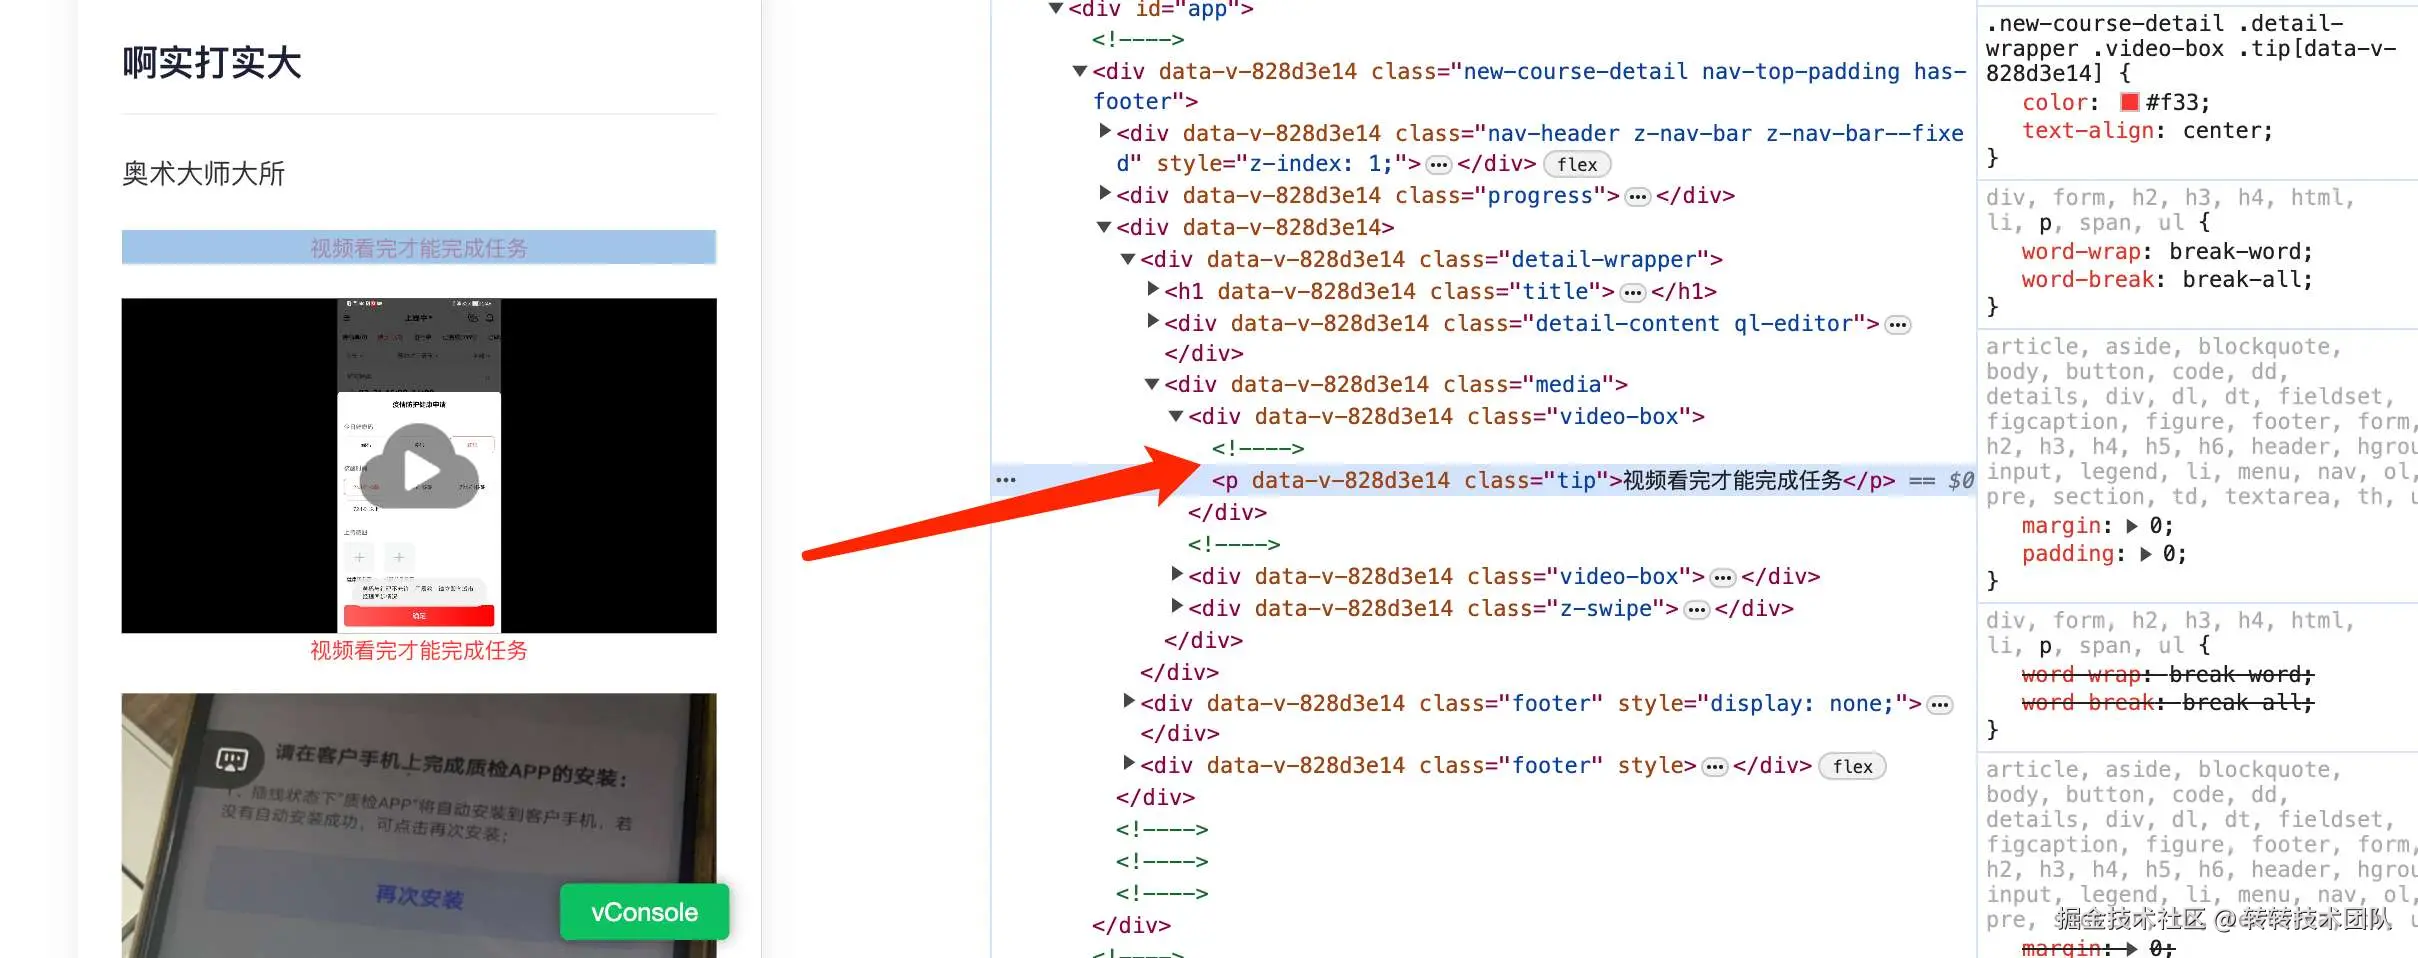This screenshot has height=958, width=2418.
Task: Click the color: #f33 property name
Action: (x=2054, y=102)
